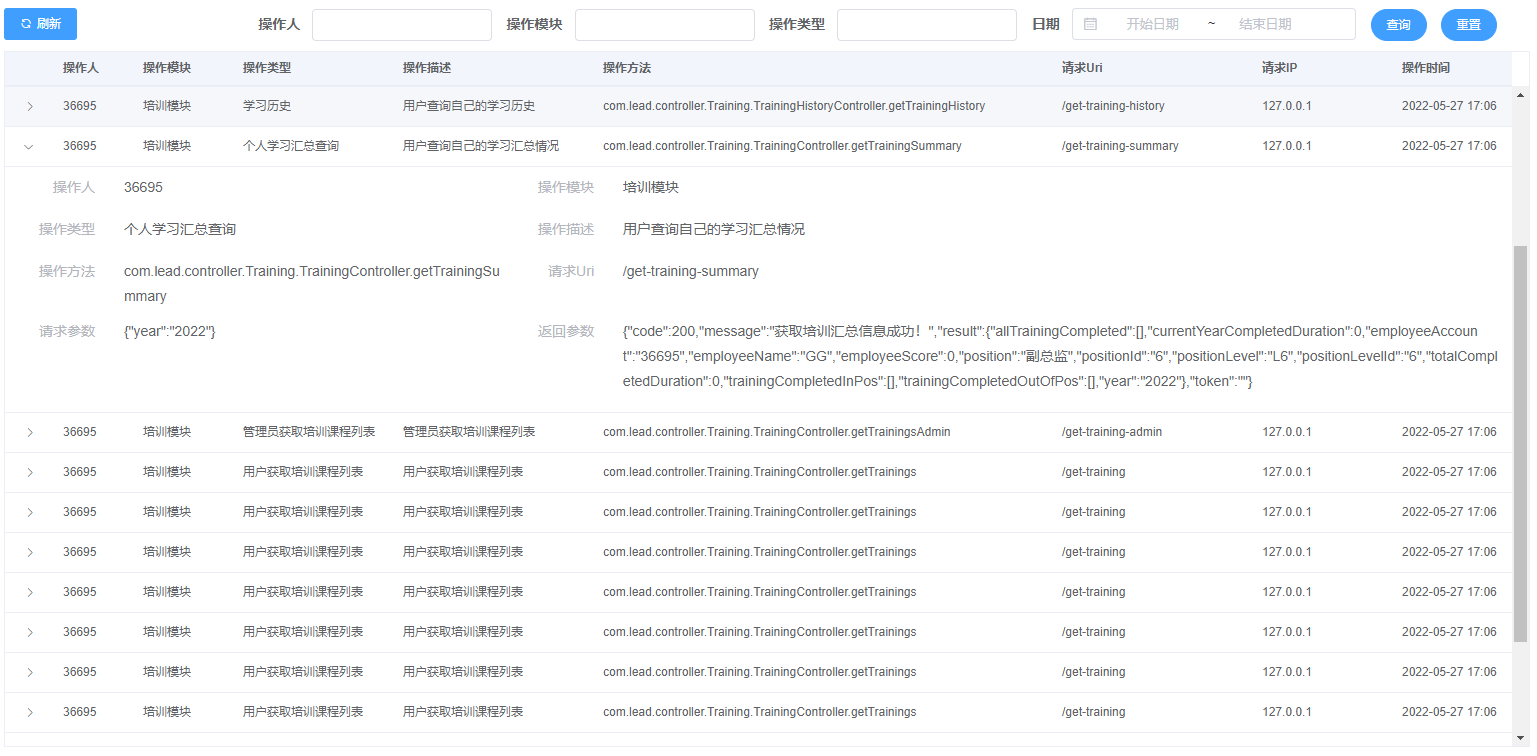Click the 重置 reset button
The width and height of the screenshot is (1537, 756).
tap(1468, 25)
